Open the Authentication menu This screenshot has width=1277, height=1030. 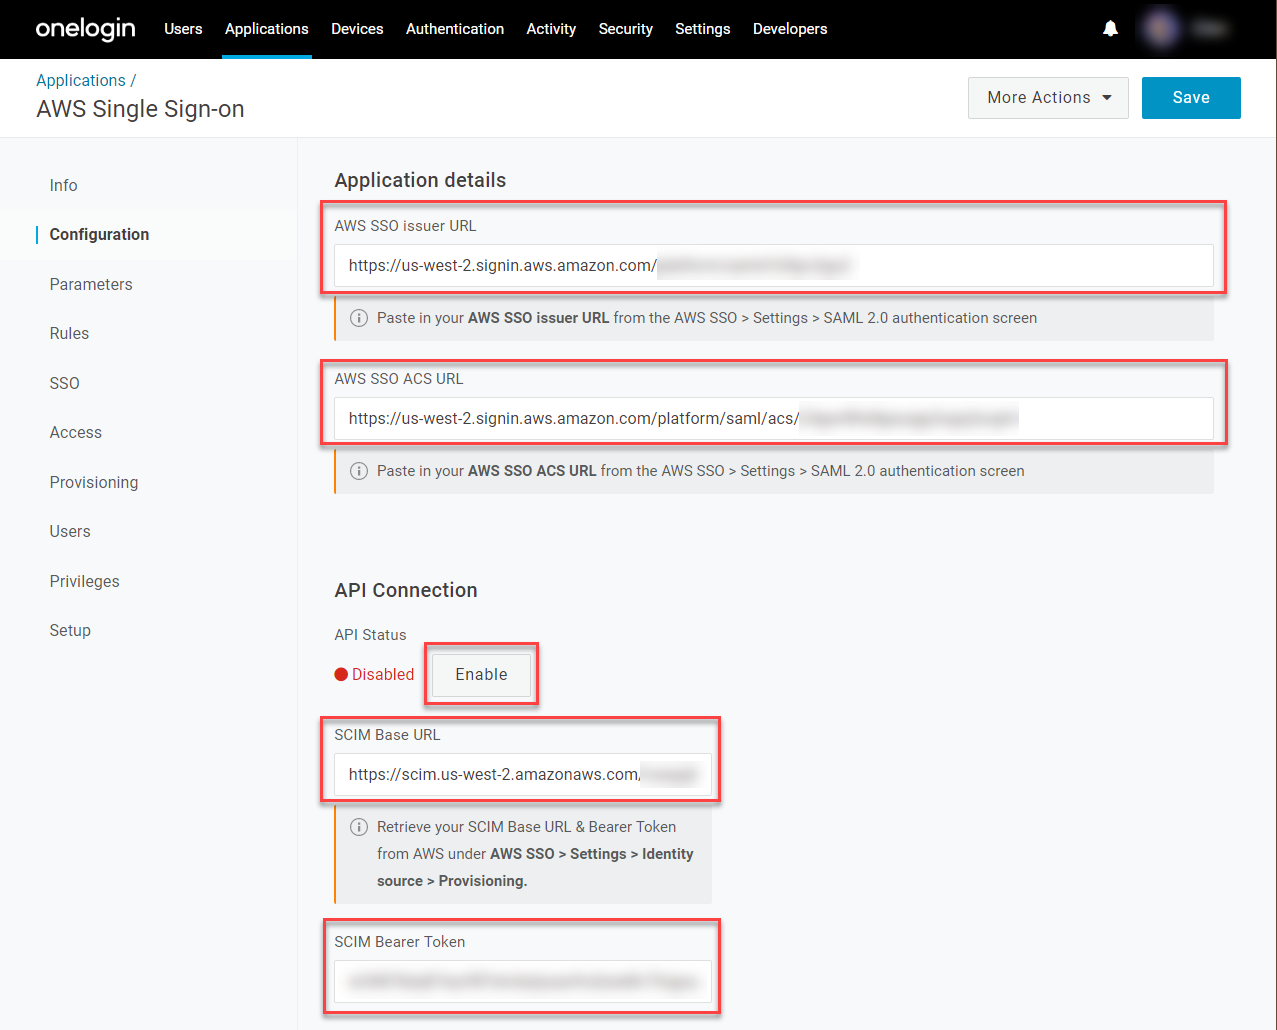click(x=455, y=29)
